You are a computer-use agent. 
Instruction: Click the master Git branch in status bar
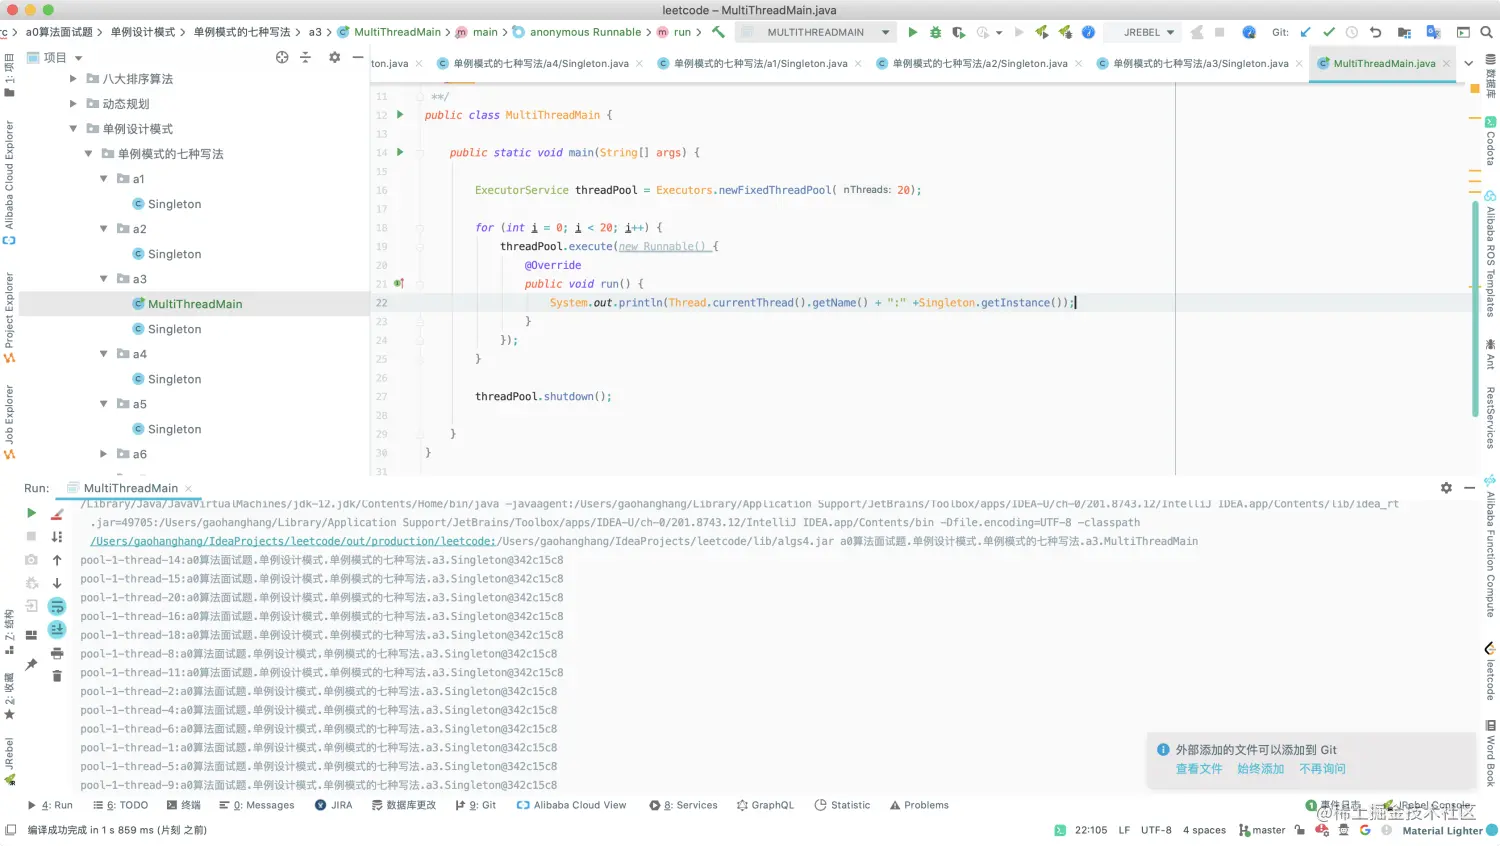1262,830
